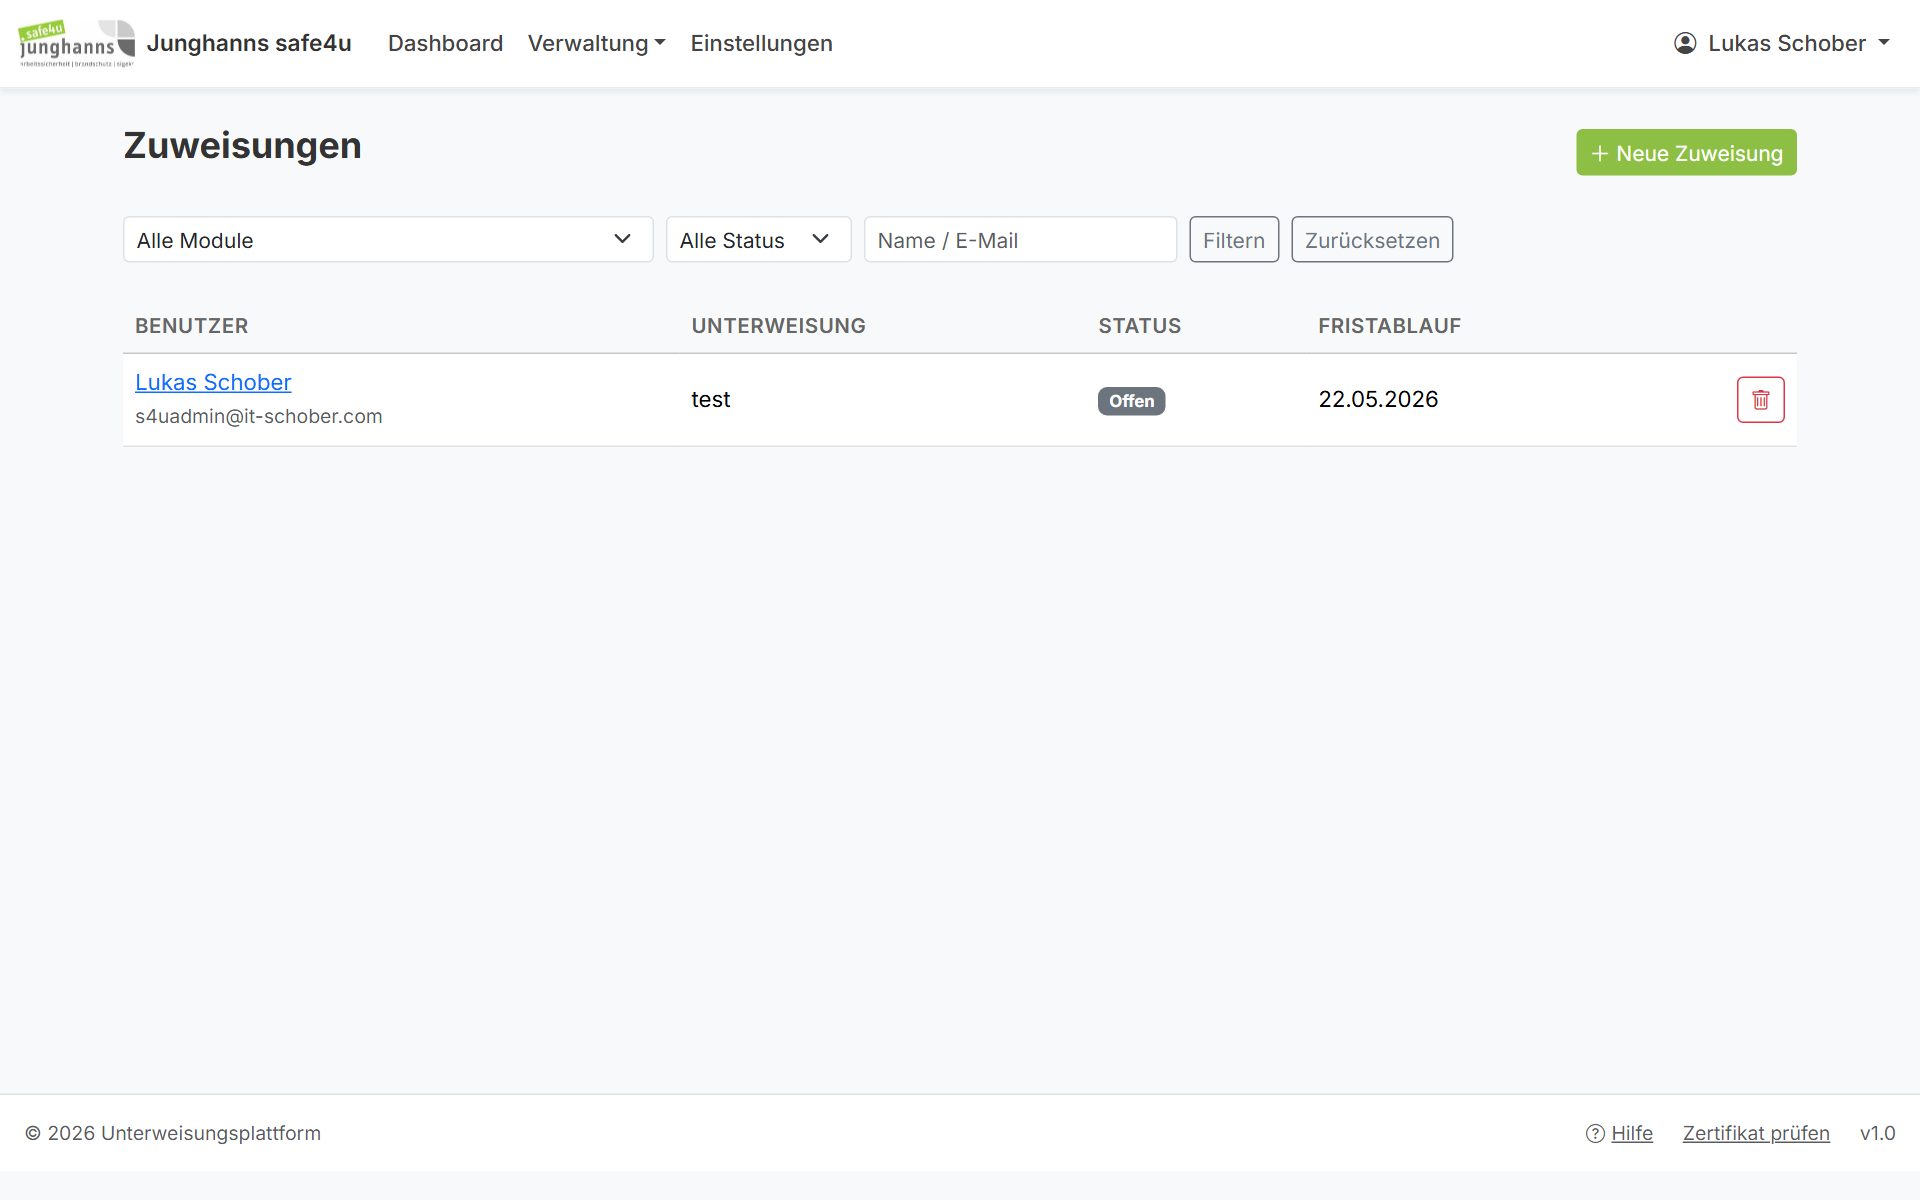The height and width of the screenshot is (1200, 1920).
Task: Click the STATUS column header
Action: [x=1140, y=326]
